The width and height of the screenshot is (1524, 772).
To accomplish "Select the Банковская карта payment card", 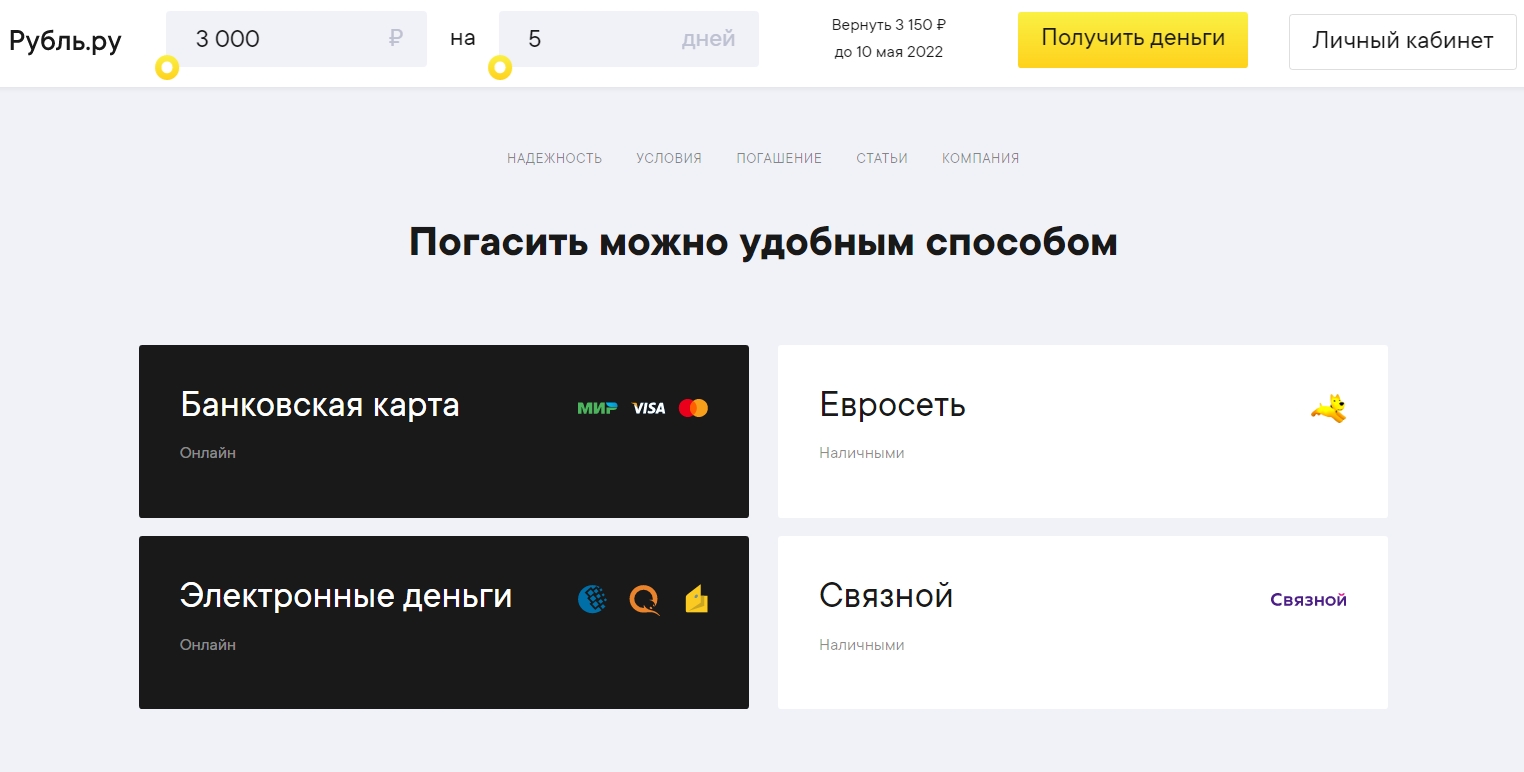I will [x=444, y=431].
